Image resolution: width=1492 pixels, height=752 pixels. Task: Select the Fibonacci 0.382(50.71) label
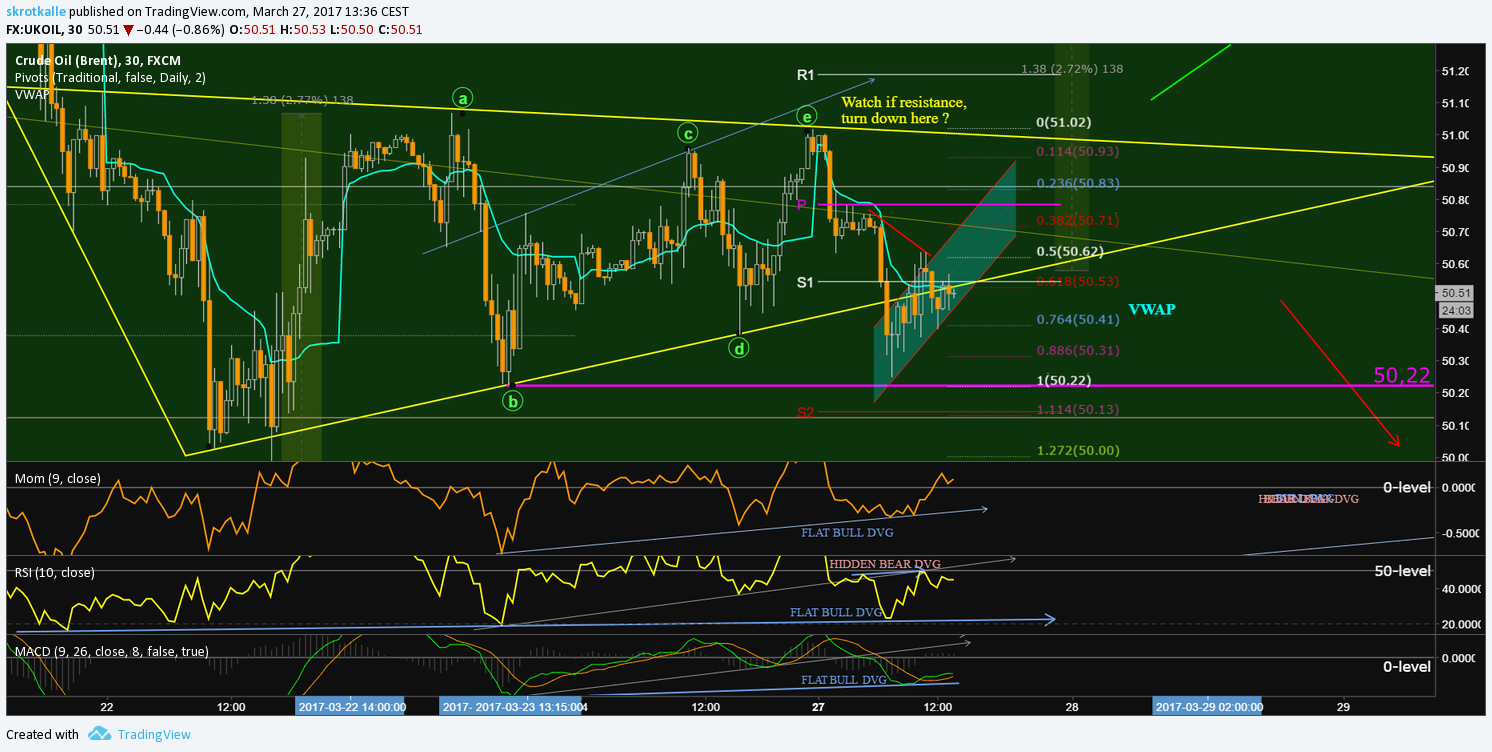tap(1077, 219)
